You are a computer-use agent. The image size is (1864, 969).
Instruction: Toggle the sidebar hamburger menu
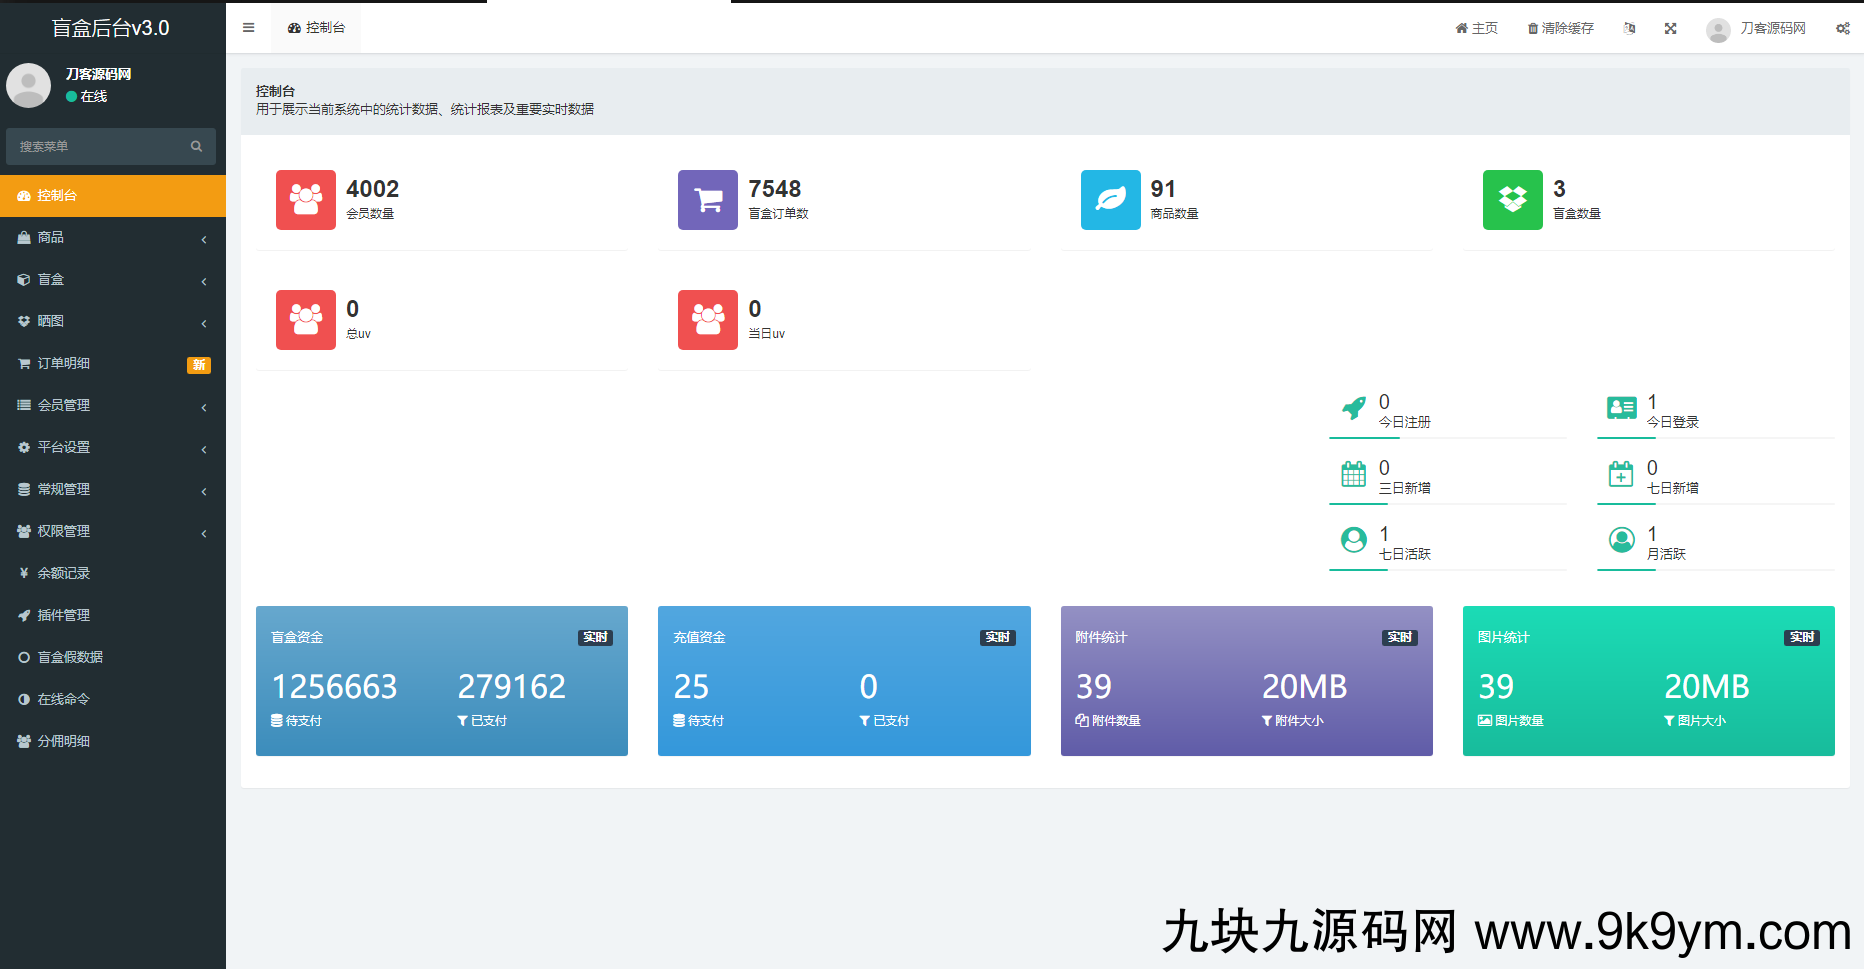coord(248,28)
